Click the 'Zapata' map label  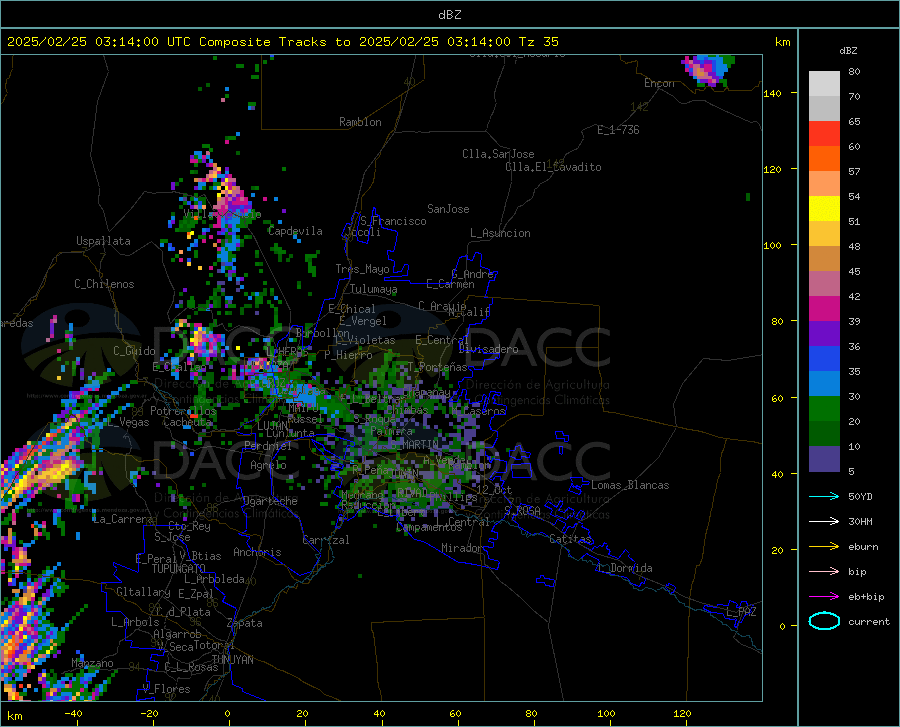coord(245,623)
